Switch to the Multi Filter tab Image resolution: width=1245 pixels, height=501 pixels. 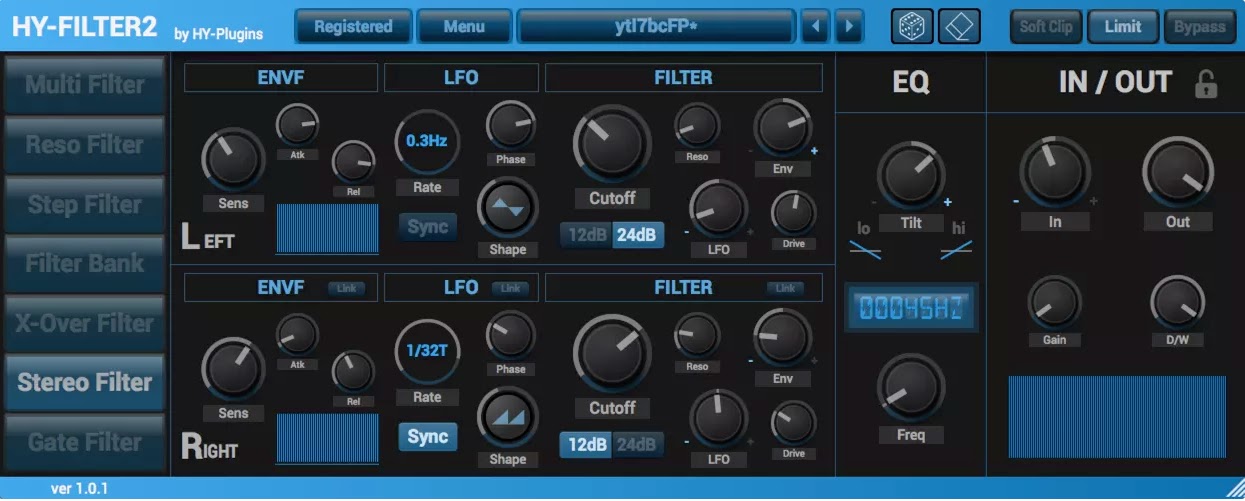85,85
